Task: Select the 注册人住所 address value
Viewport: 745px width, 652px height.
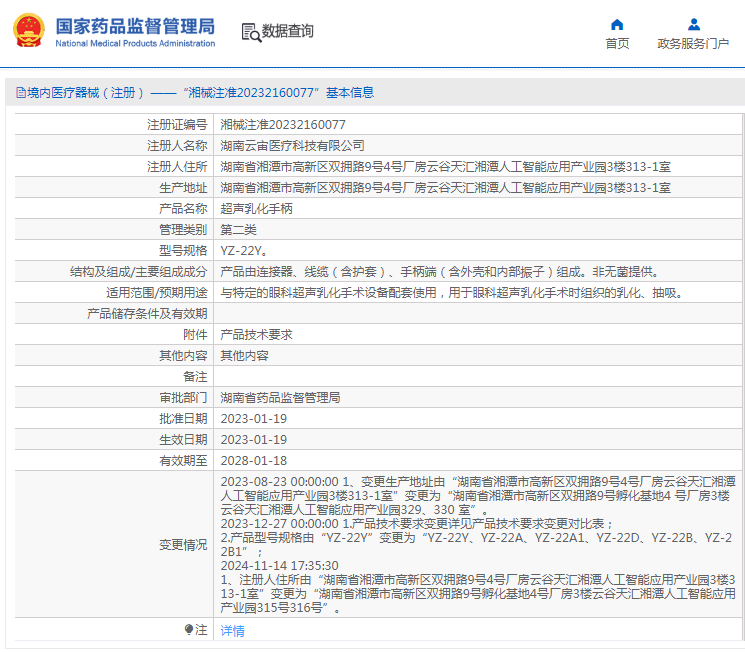Action: [445, 167]
